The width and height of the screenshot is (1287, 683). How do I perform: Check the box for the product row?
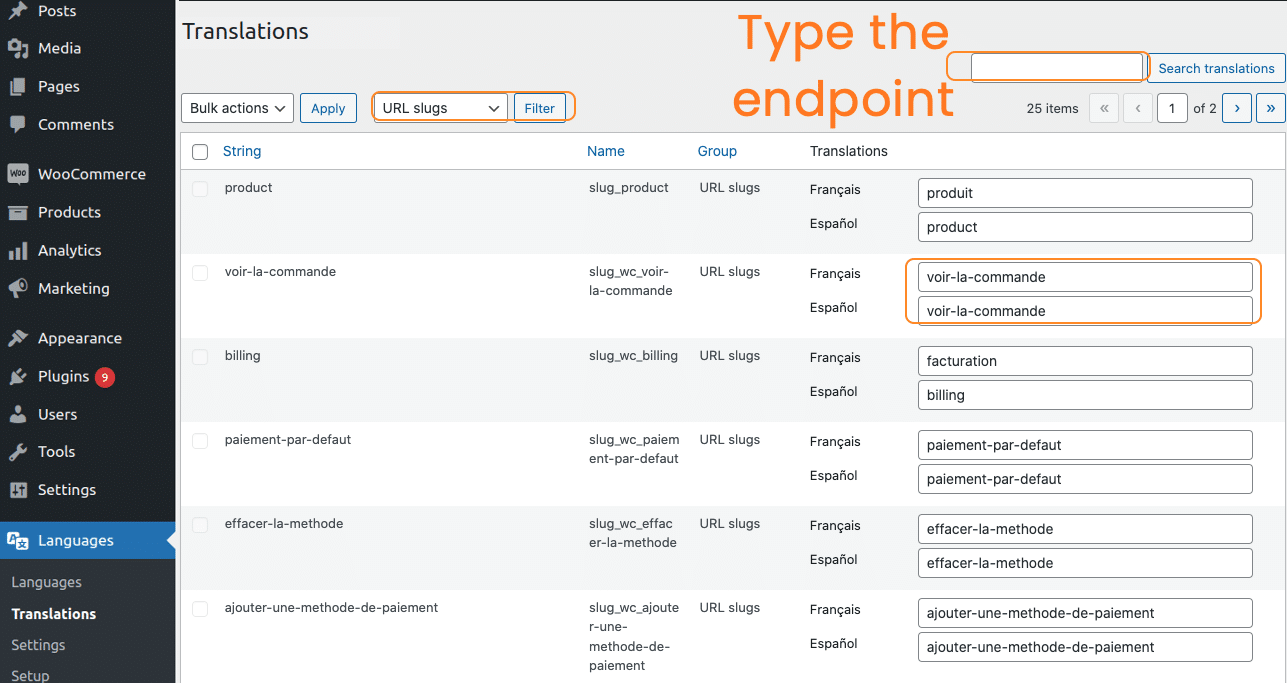click(x=200, y=188)
